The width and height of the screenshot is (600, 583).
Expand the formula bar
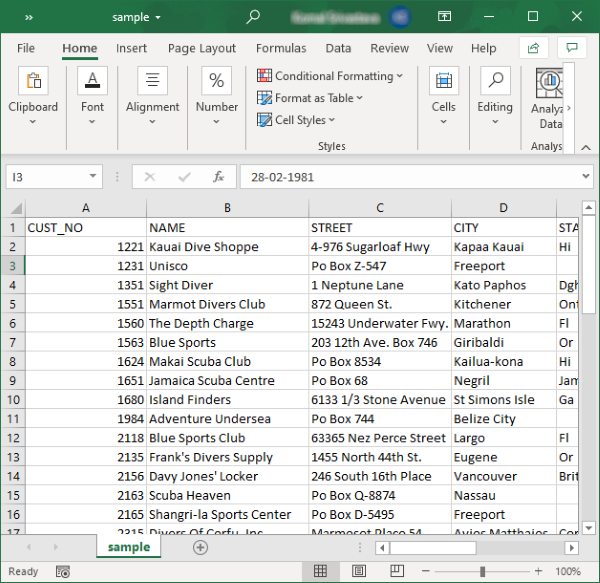pos(586,177)
